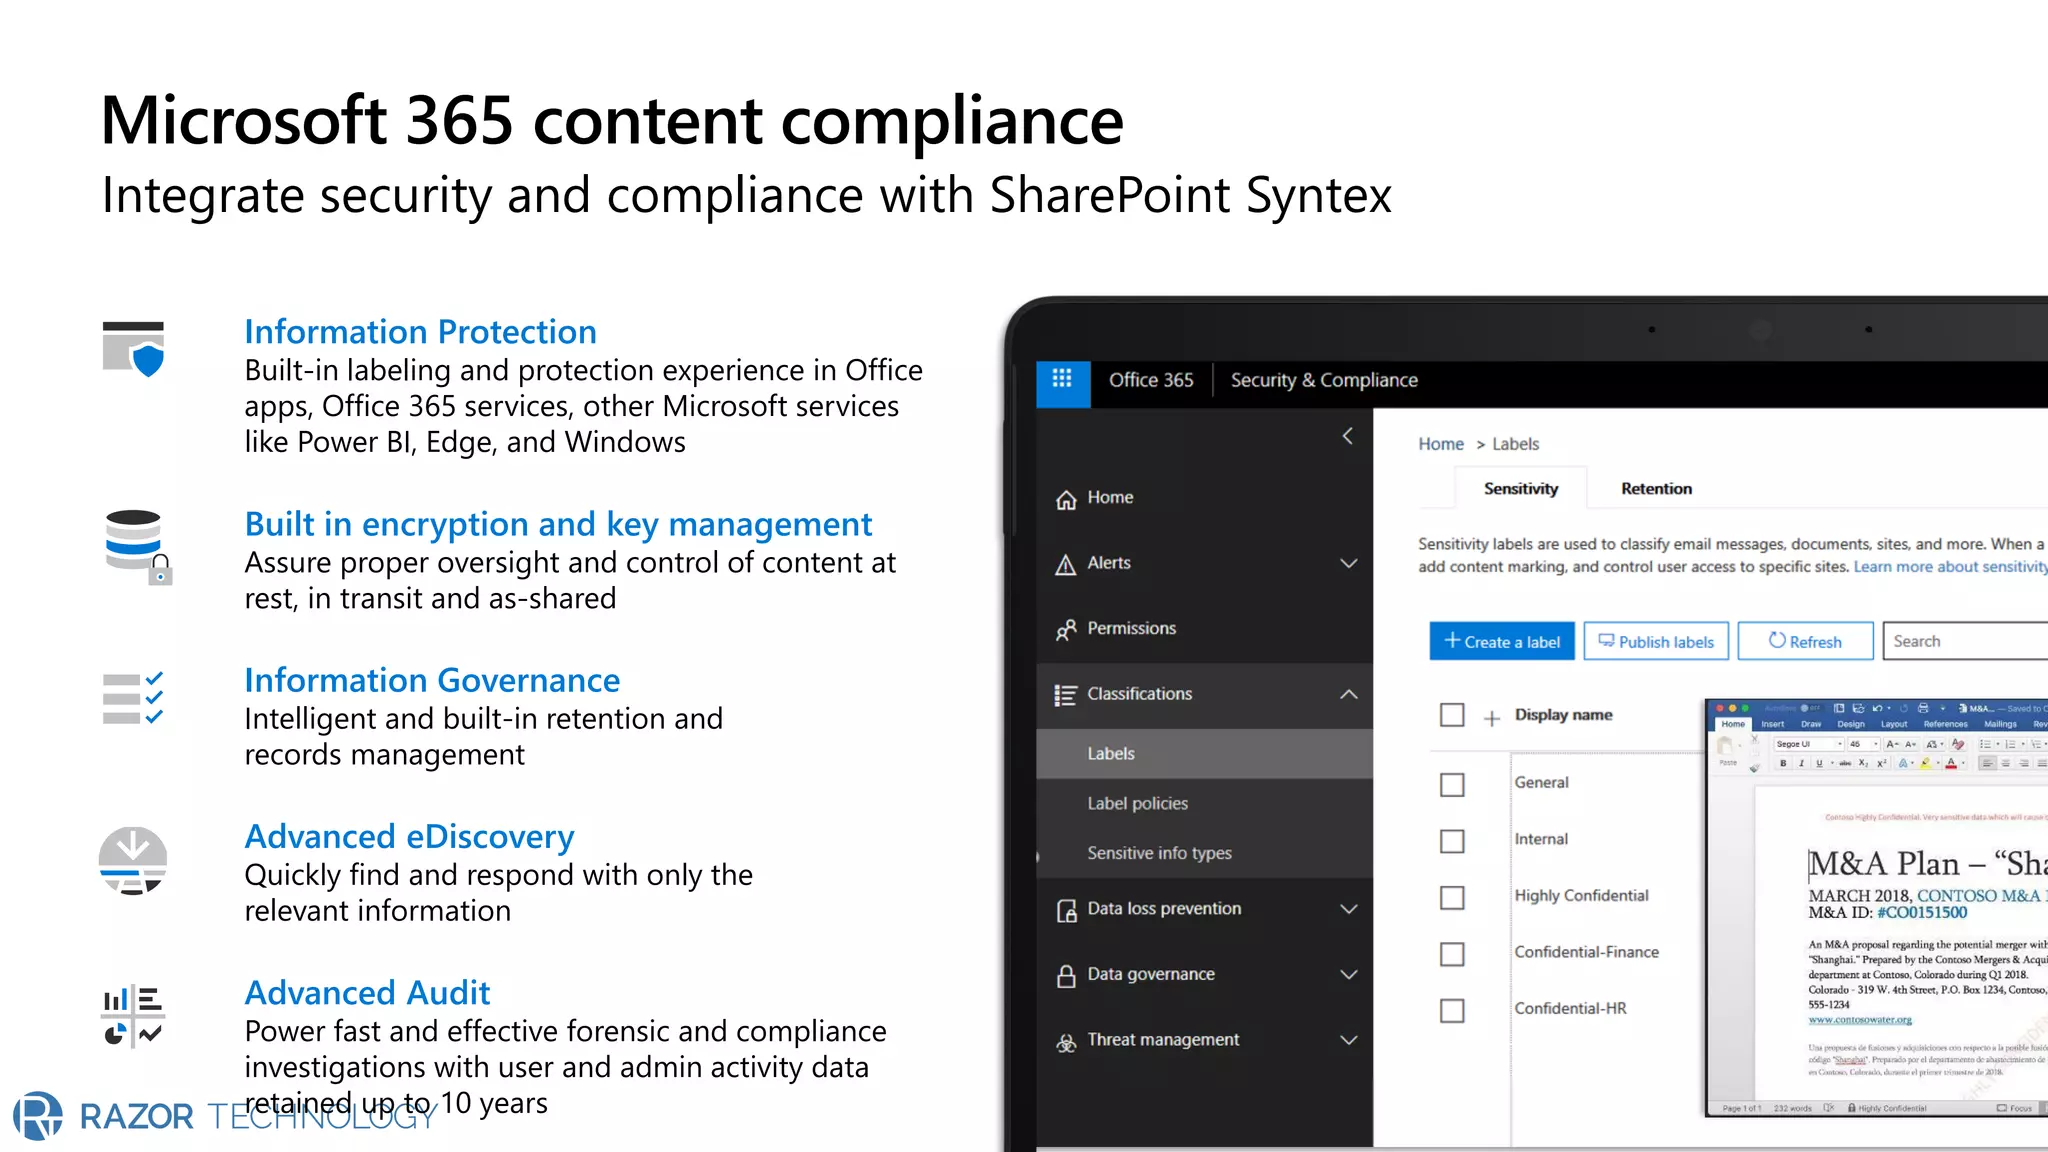Click the Print icon in Word title bar
Viewport: 2048px width, 1152px height.
tap(1923, 708)
